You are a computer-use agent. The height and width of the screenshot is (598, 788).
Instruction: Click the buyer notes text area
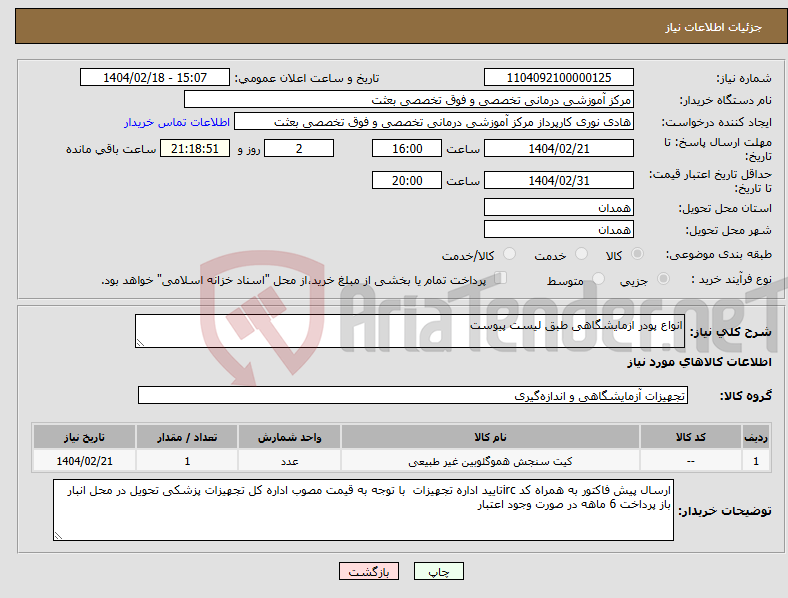click(x=363, y=510)
